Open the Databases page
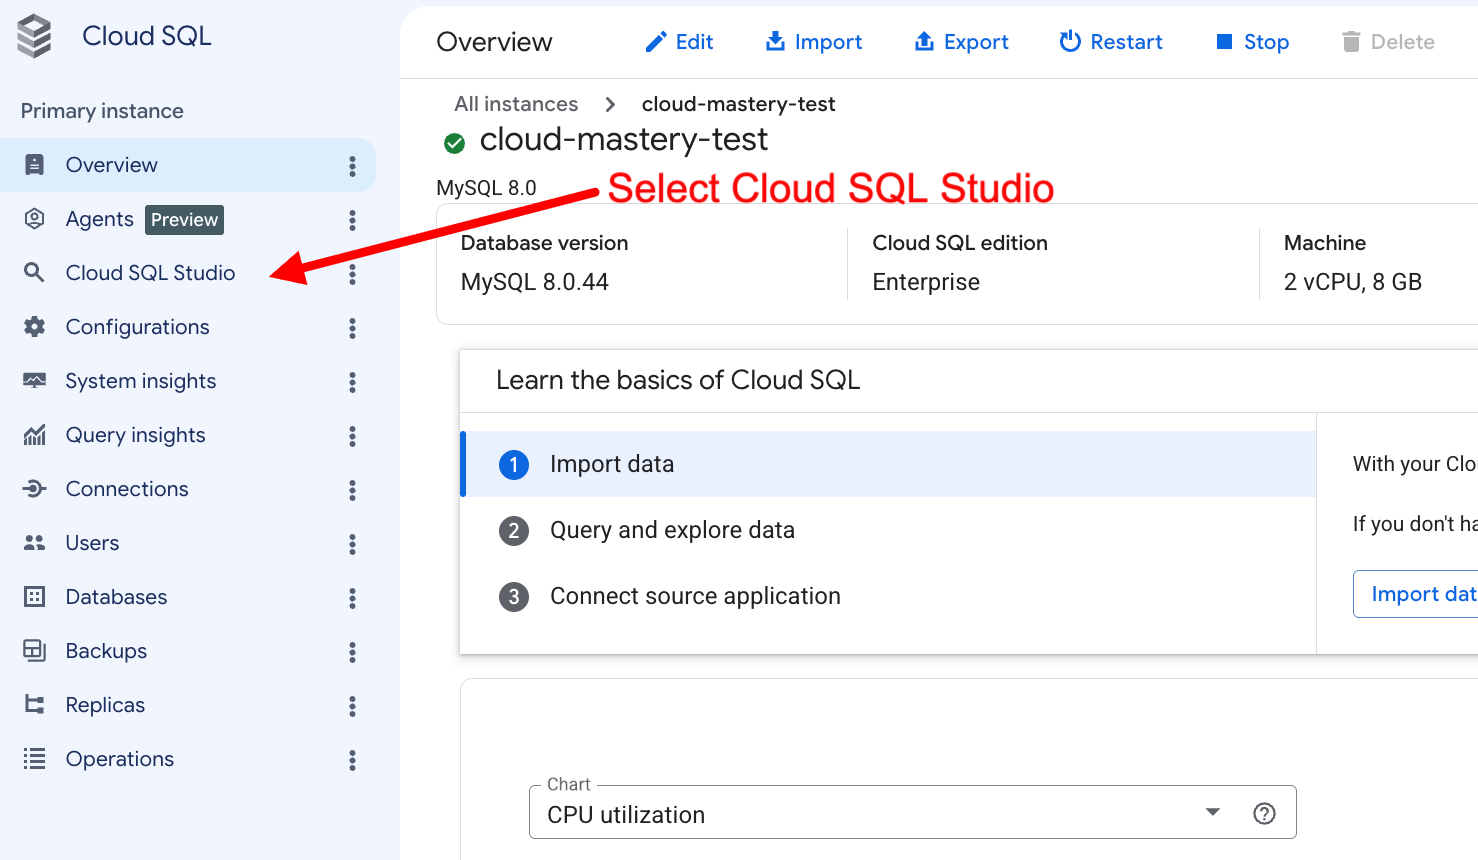This screenshot has width=1478, height=860. pos(188,597)
